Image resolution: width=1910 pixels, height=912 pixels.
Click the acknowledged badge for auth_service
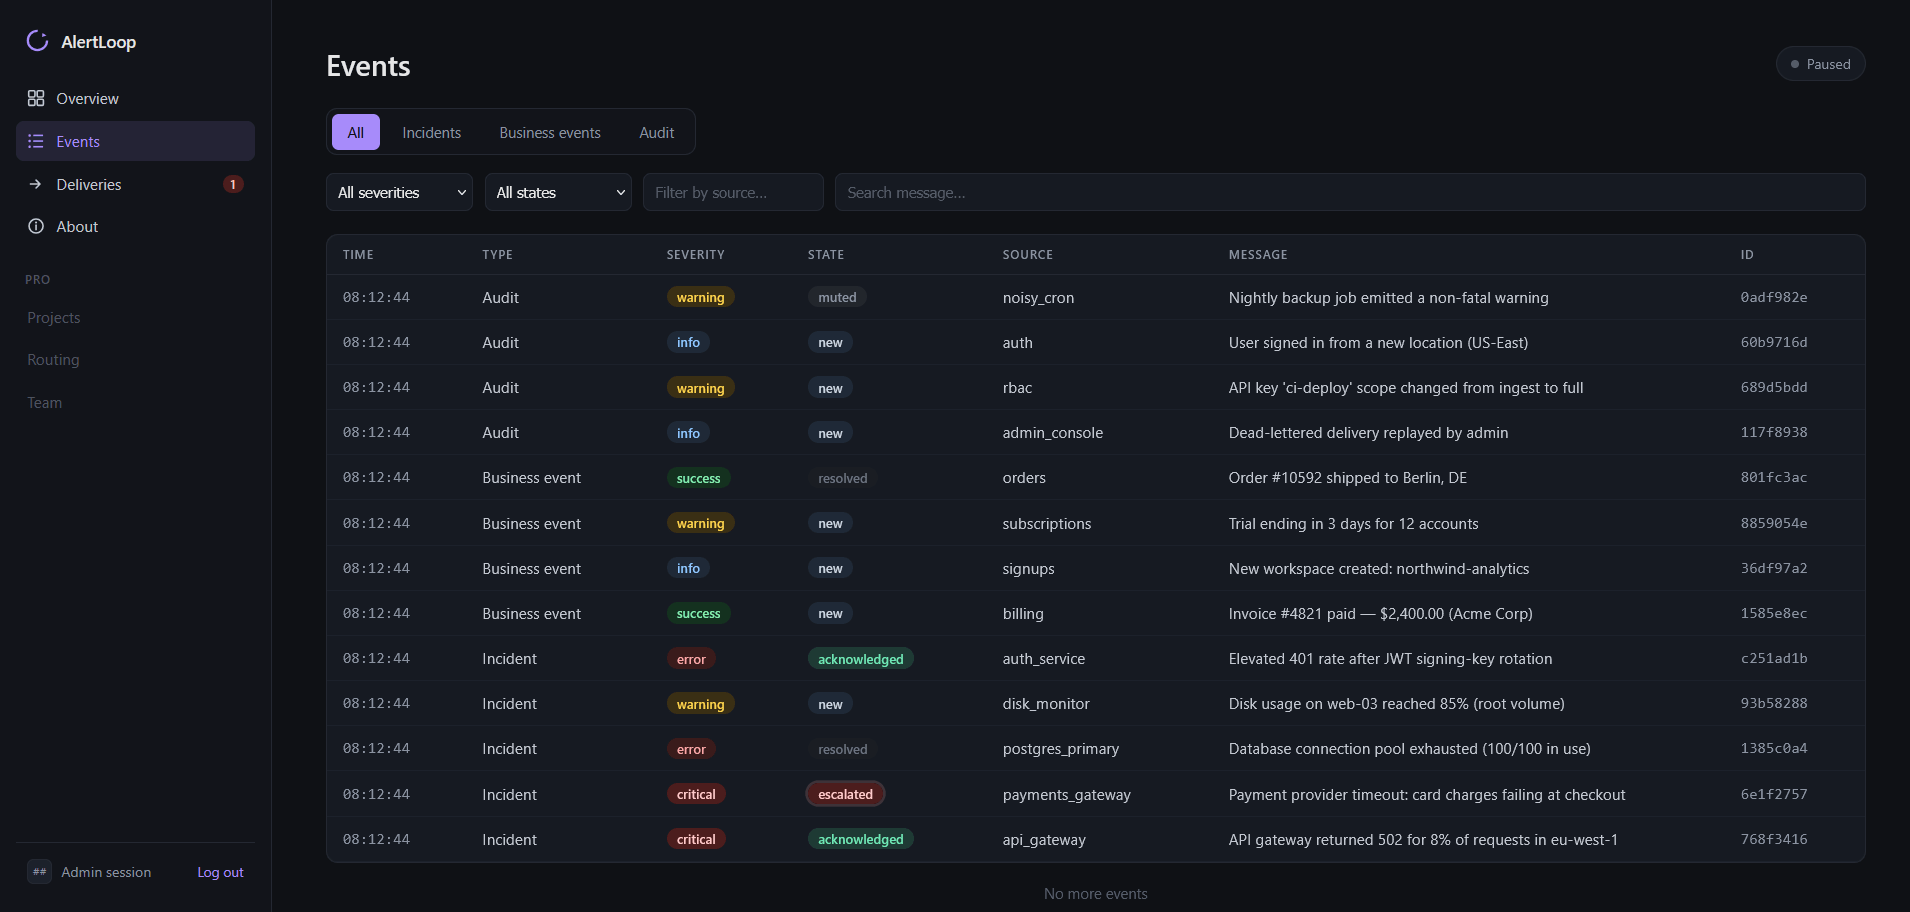click(860, 659)
